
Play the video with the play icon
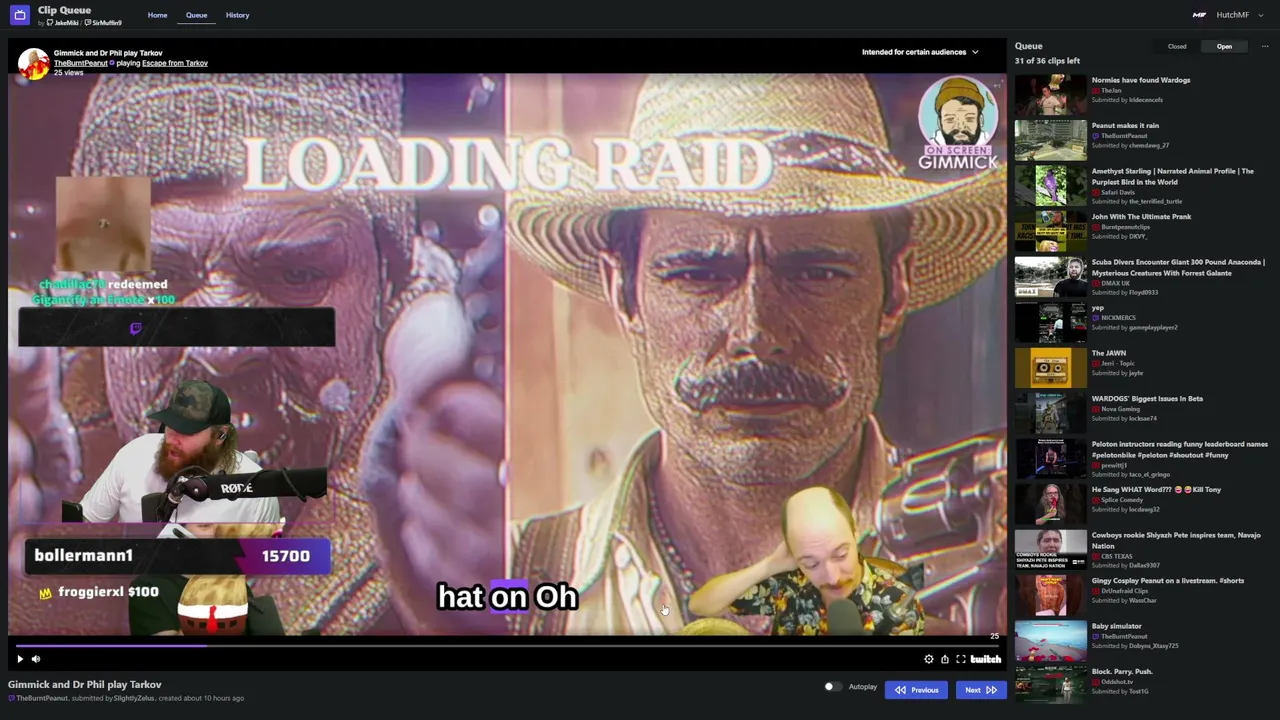point(19,659)
